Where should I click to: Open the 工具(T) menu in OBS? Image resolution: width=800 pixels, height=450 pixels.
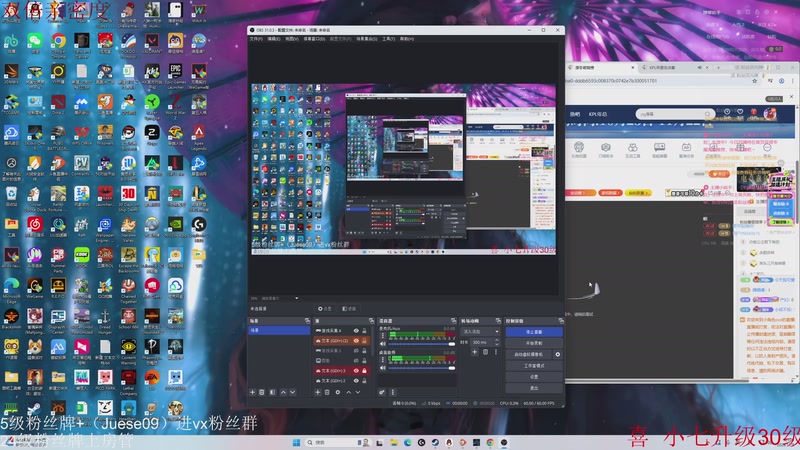389,39
